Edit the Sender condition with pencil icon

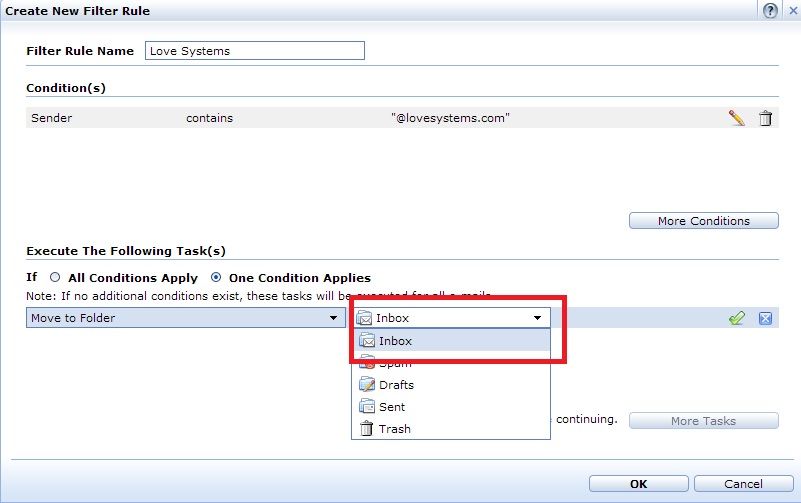[x=736, y=118]
